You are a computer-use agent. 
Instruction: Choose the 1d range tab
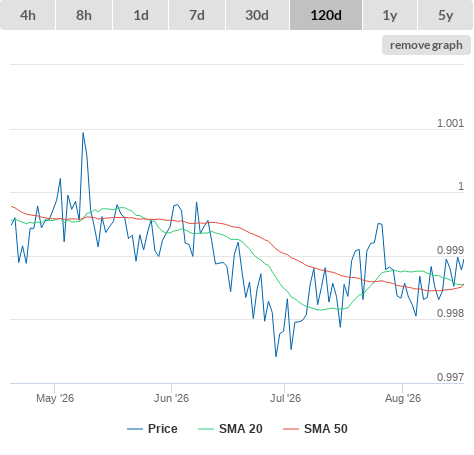141,15
